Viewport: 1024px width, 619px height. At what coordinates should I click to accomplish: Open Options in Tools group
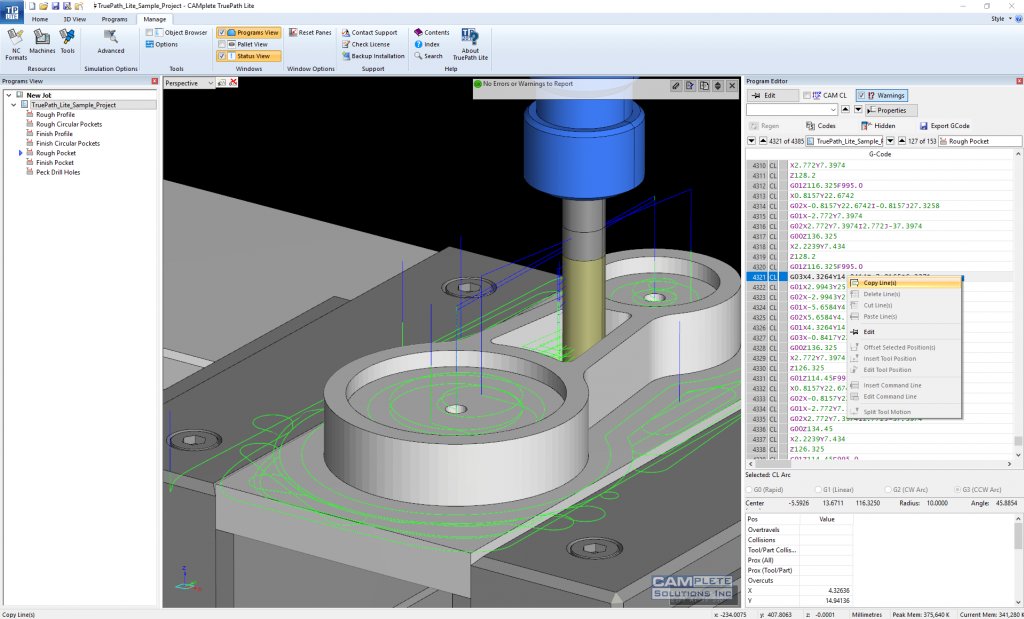pos(162,44)
